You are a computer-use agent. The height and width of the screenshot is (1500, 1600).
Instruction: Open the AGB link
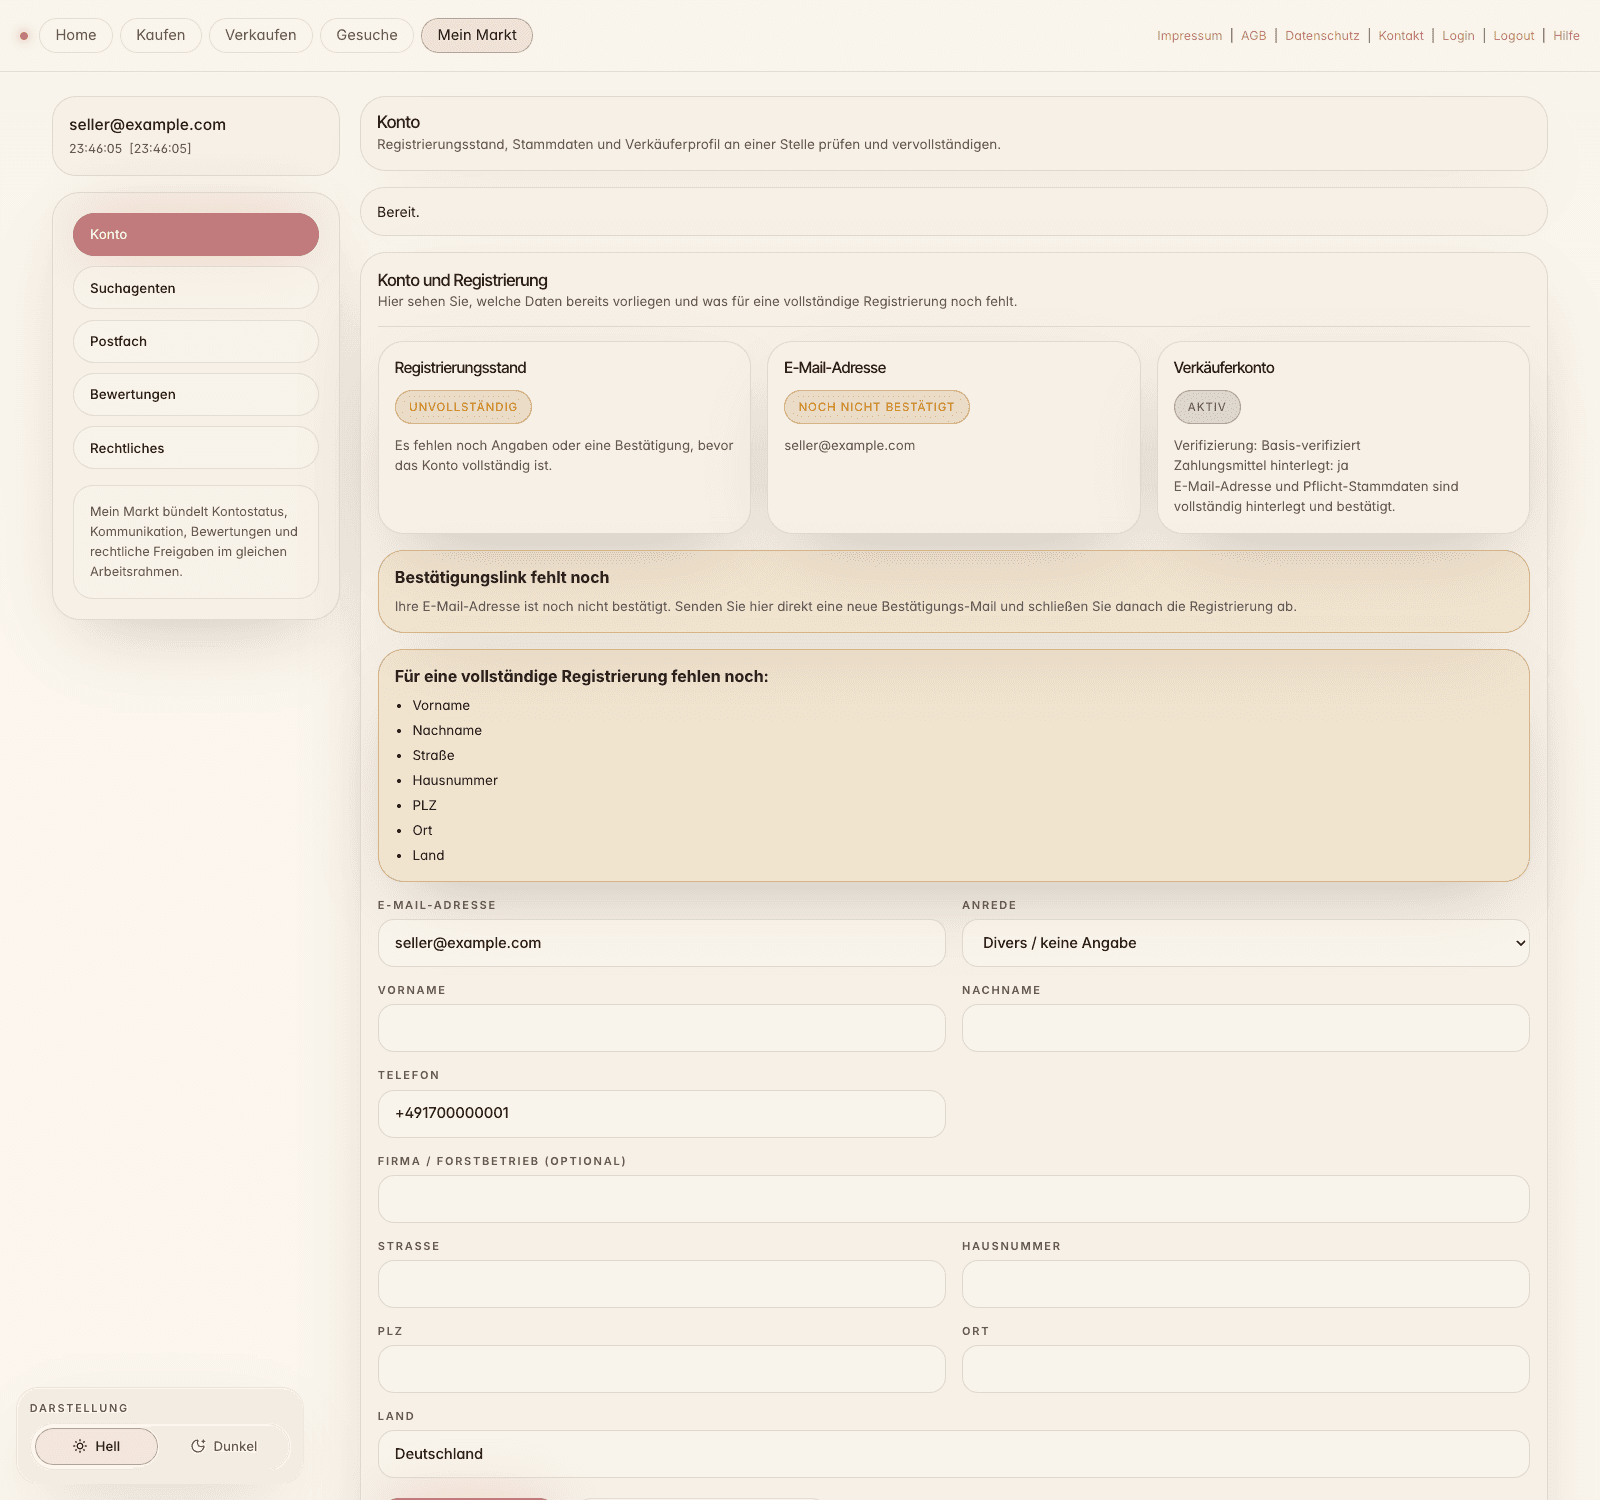pyautogui.click(x=1253, y=36)
